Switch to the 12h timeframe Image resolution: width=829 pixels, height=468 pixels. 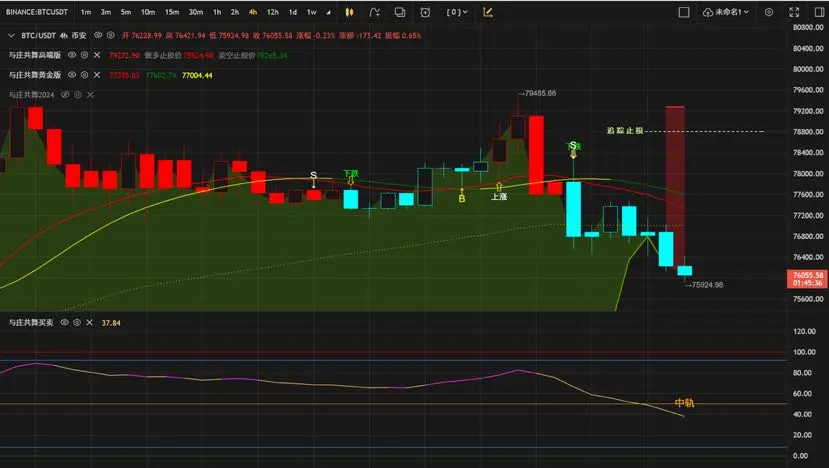(273, 12)
